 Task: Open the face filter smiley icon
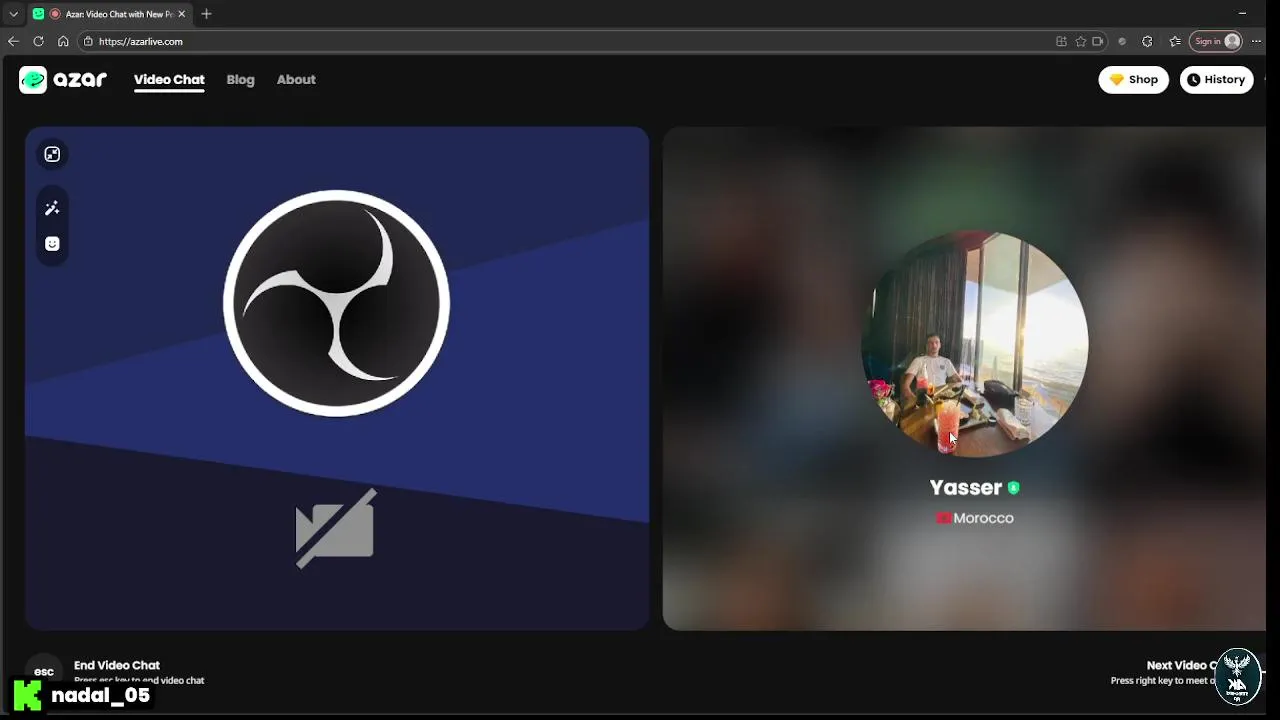click(x=52, y=244)
